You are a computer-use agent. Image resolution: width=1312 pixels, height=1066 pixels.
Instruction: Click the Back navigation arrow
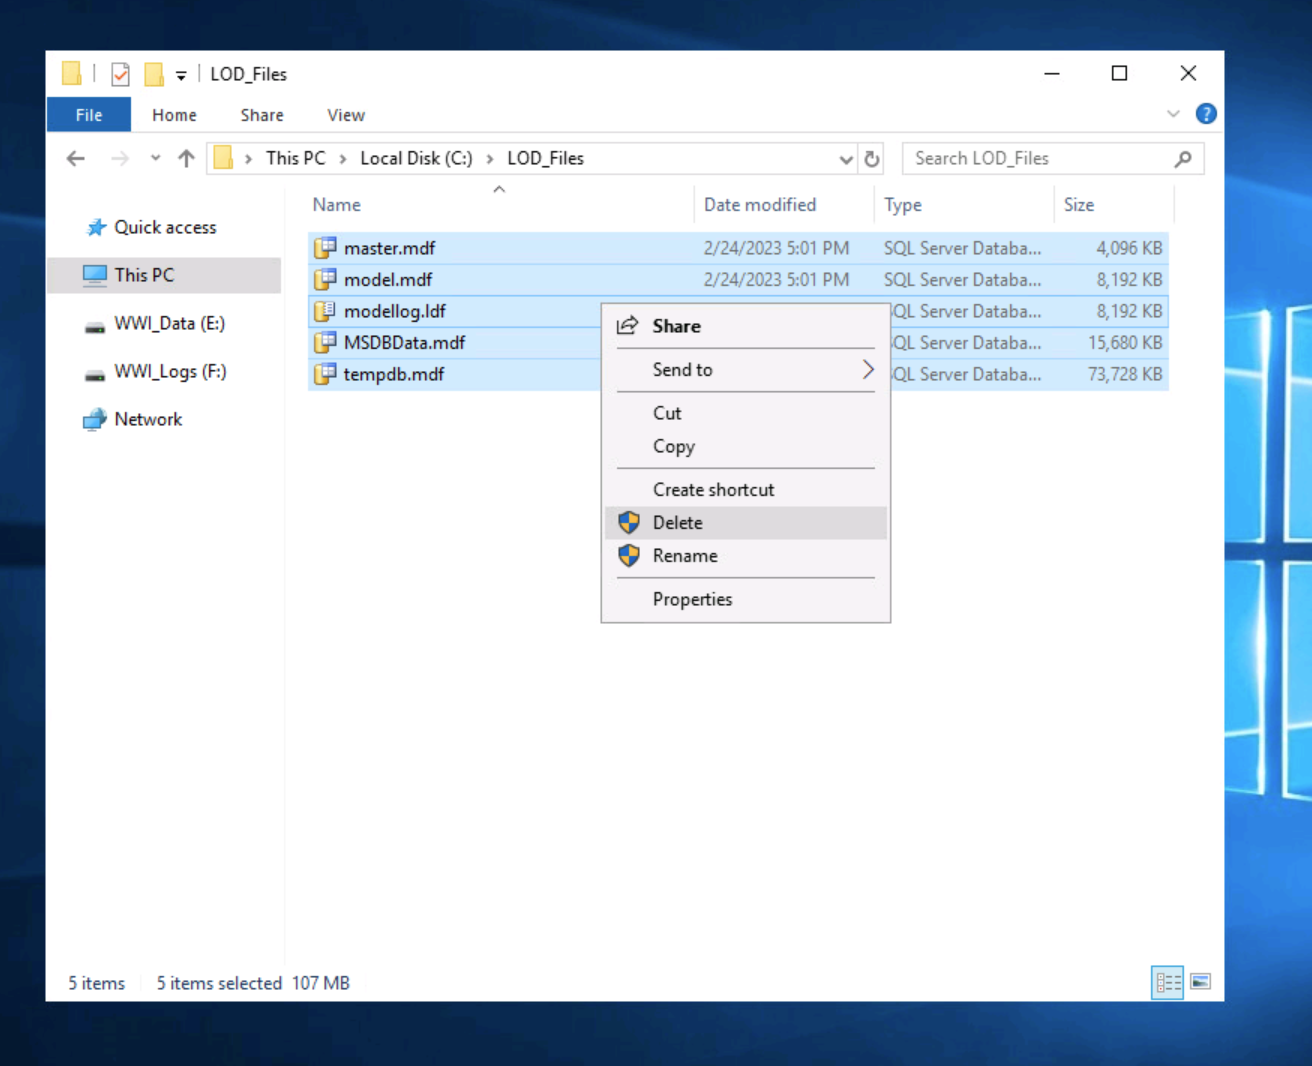point(75,158)
